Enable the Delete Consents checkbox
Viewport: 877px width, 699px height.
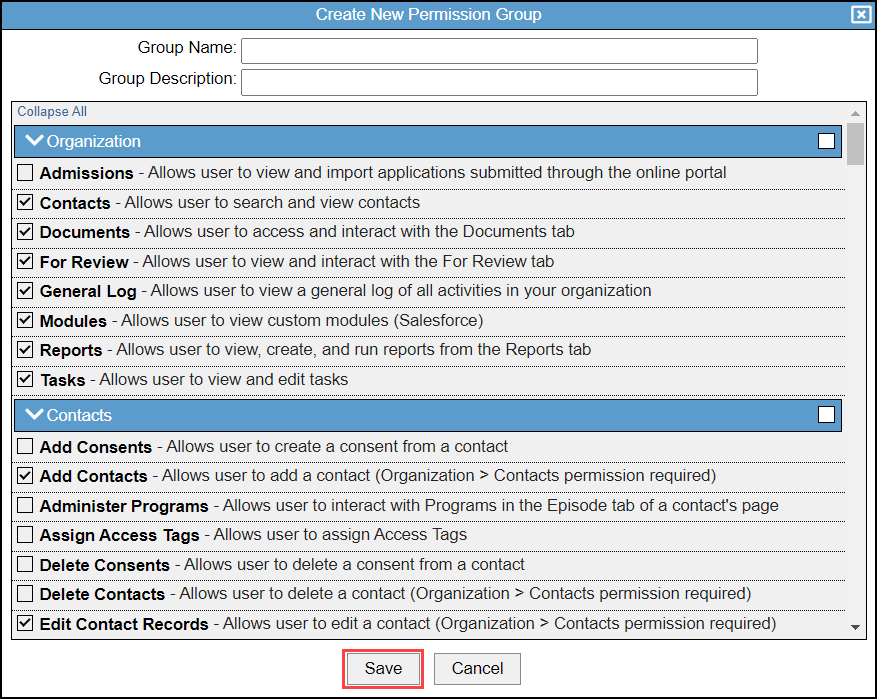tap(25, 564)
